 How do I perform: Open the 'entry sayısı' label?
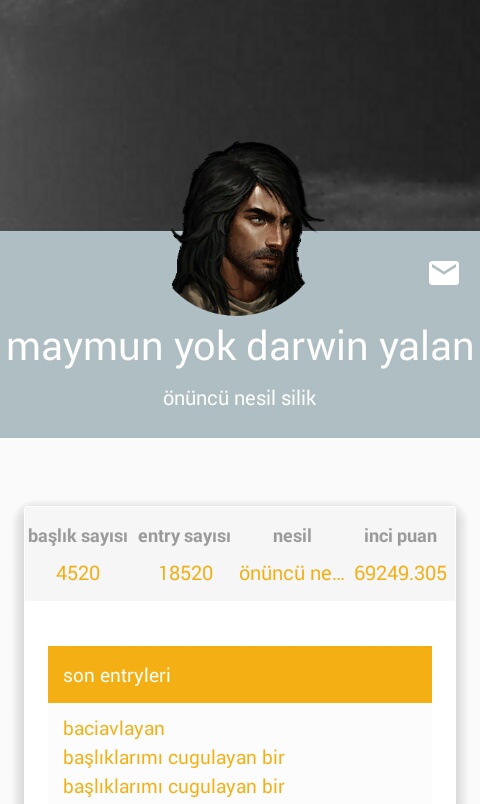pyautogui.click(x=184, y=536)
